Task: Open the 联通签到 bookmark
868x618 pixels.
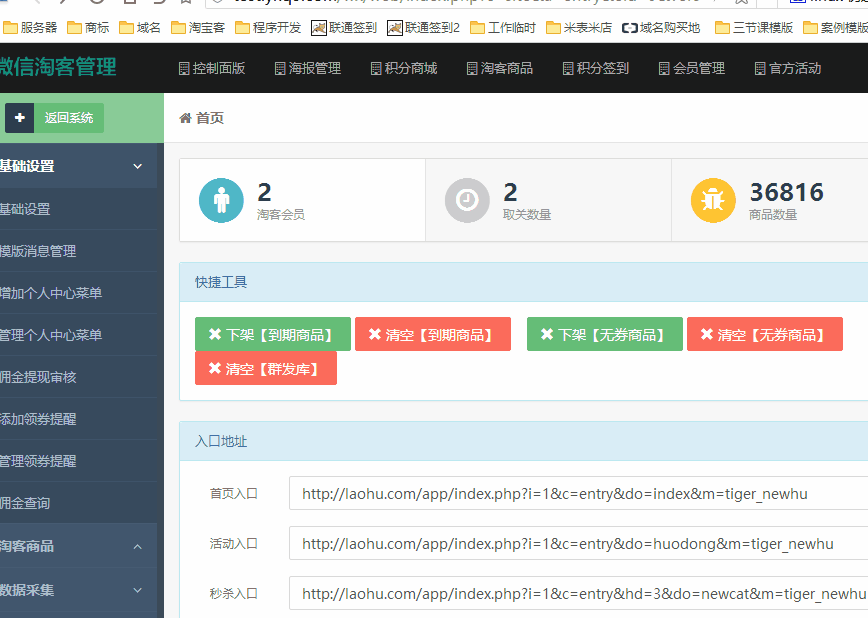Action: 346,28
